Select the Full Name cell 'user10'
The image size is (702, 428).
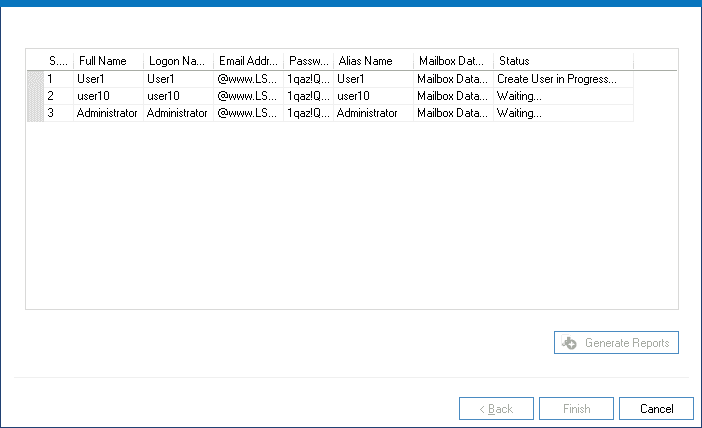point(108,96)
